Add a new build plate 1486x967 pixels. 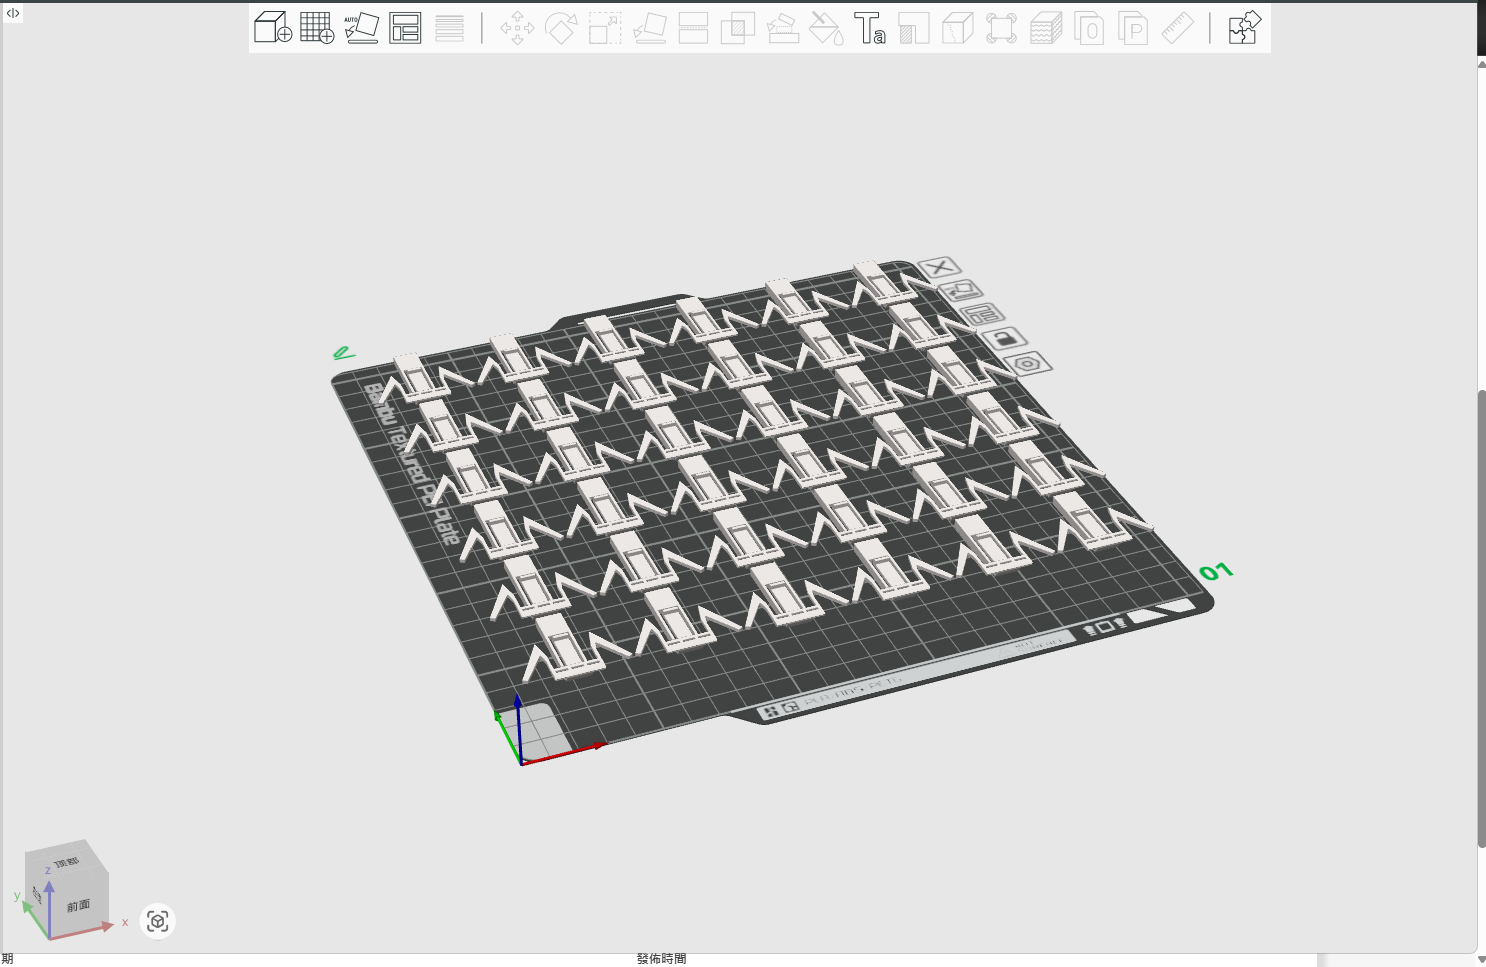tap(317, 27)
